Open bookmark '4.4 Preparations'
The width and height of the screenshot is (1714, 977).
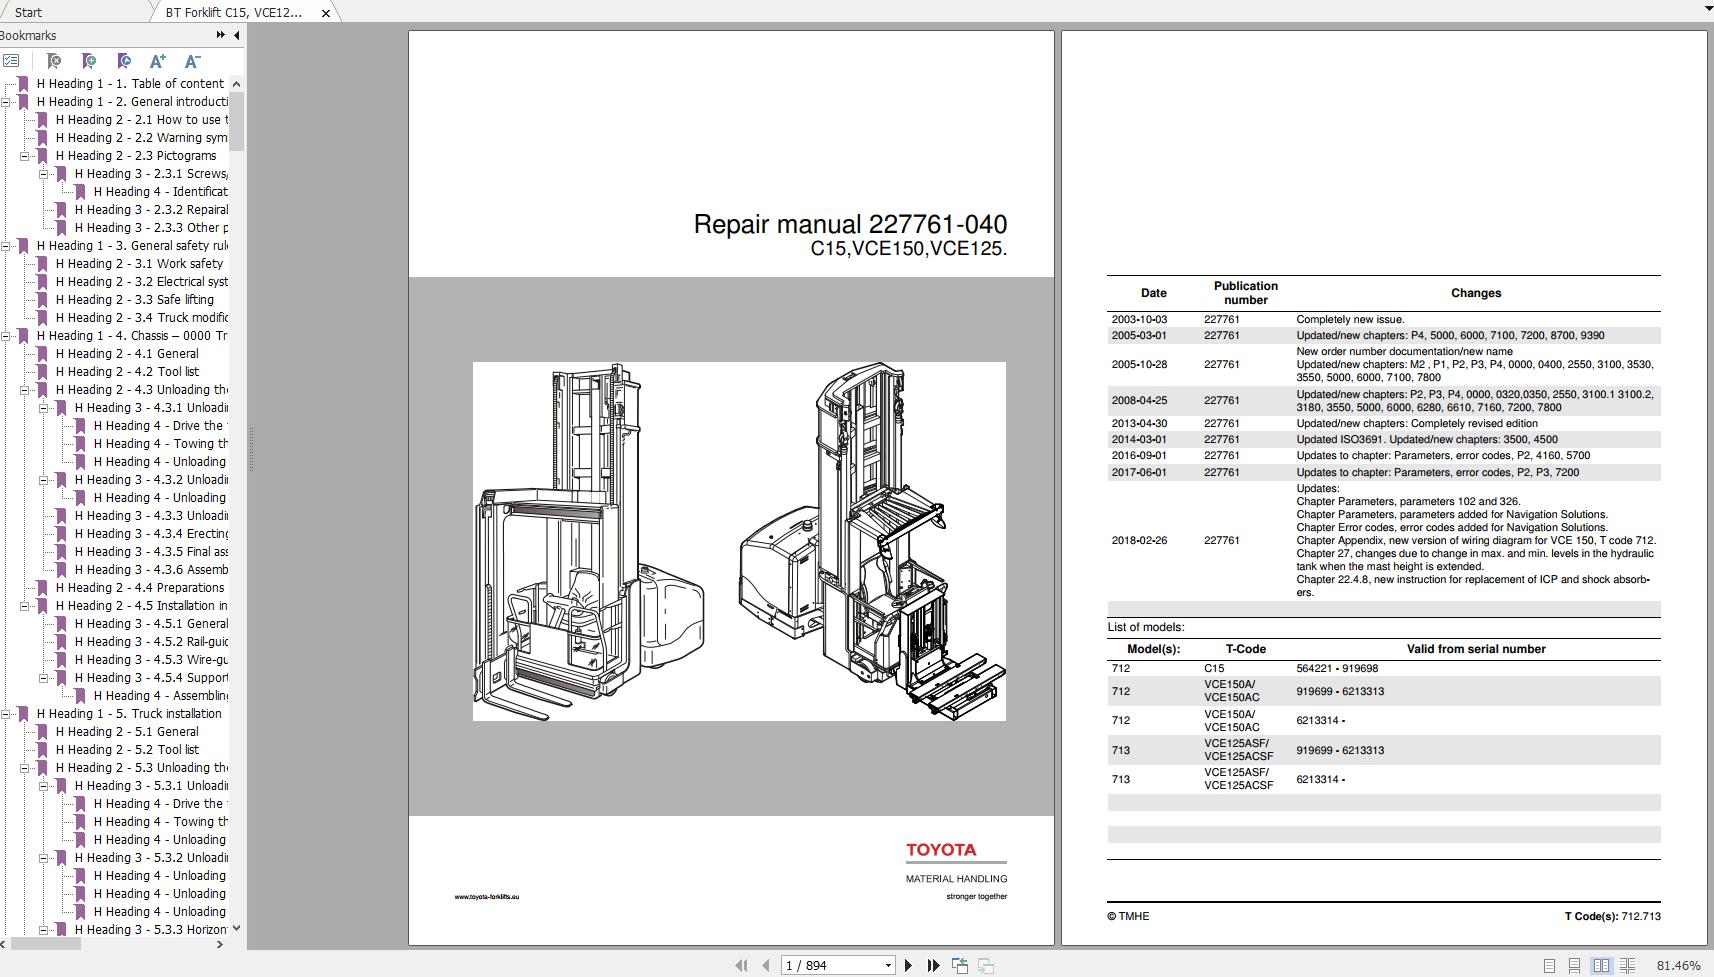click(140, 587)
